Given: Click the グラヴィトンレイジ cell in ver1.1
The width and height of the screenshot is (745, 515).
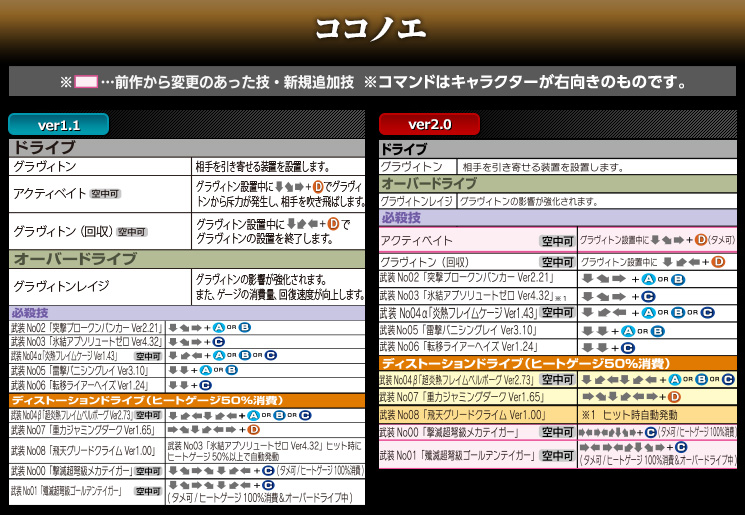Looking at the screenshot, I should 100,287.
